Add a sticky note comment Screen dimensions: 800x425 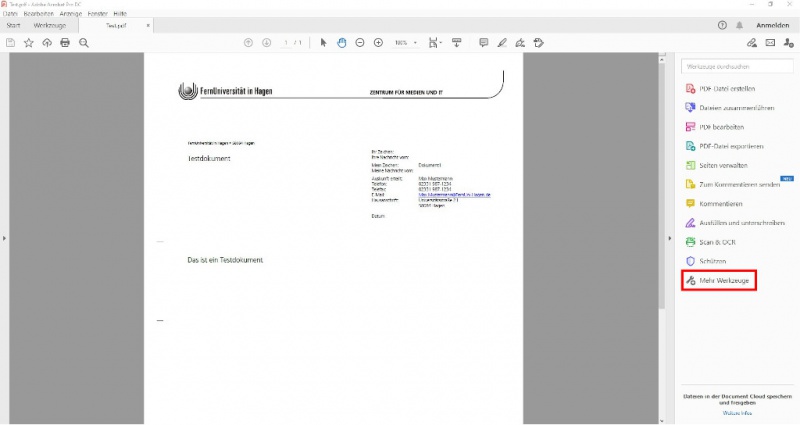tap(484, 43)
